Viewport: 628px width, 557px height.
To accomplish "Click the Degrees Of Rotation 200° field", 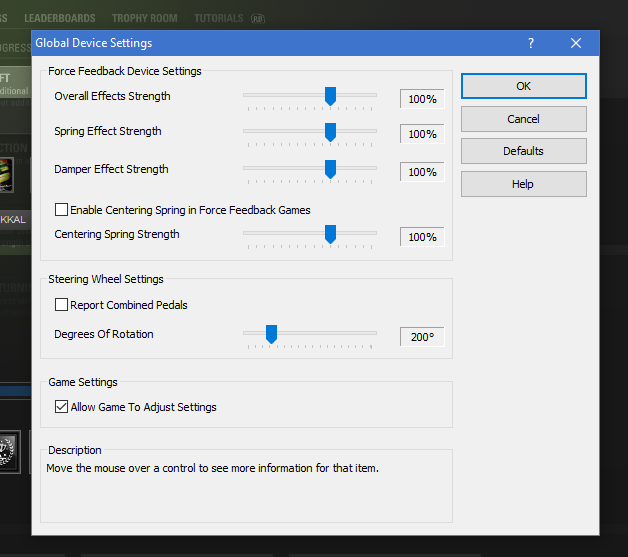I will (x=422, y=337).
